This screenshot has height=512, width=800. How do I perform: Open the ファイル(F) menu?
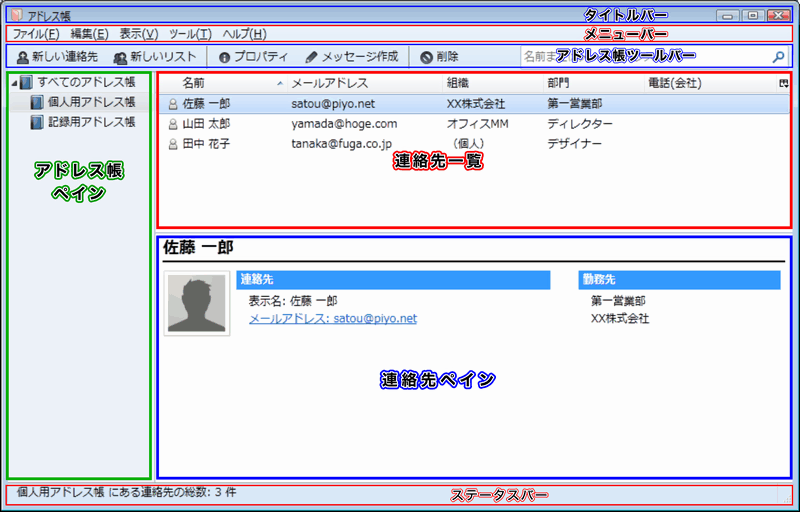pos(36,34)
